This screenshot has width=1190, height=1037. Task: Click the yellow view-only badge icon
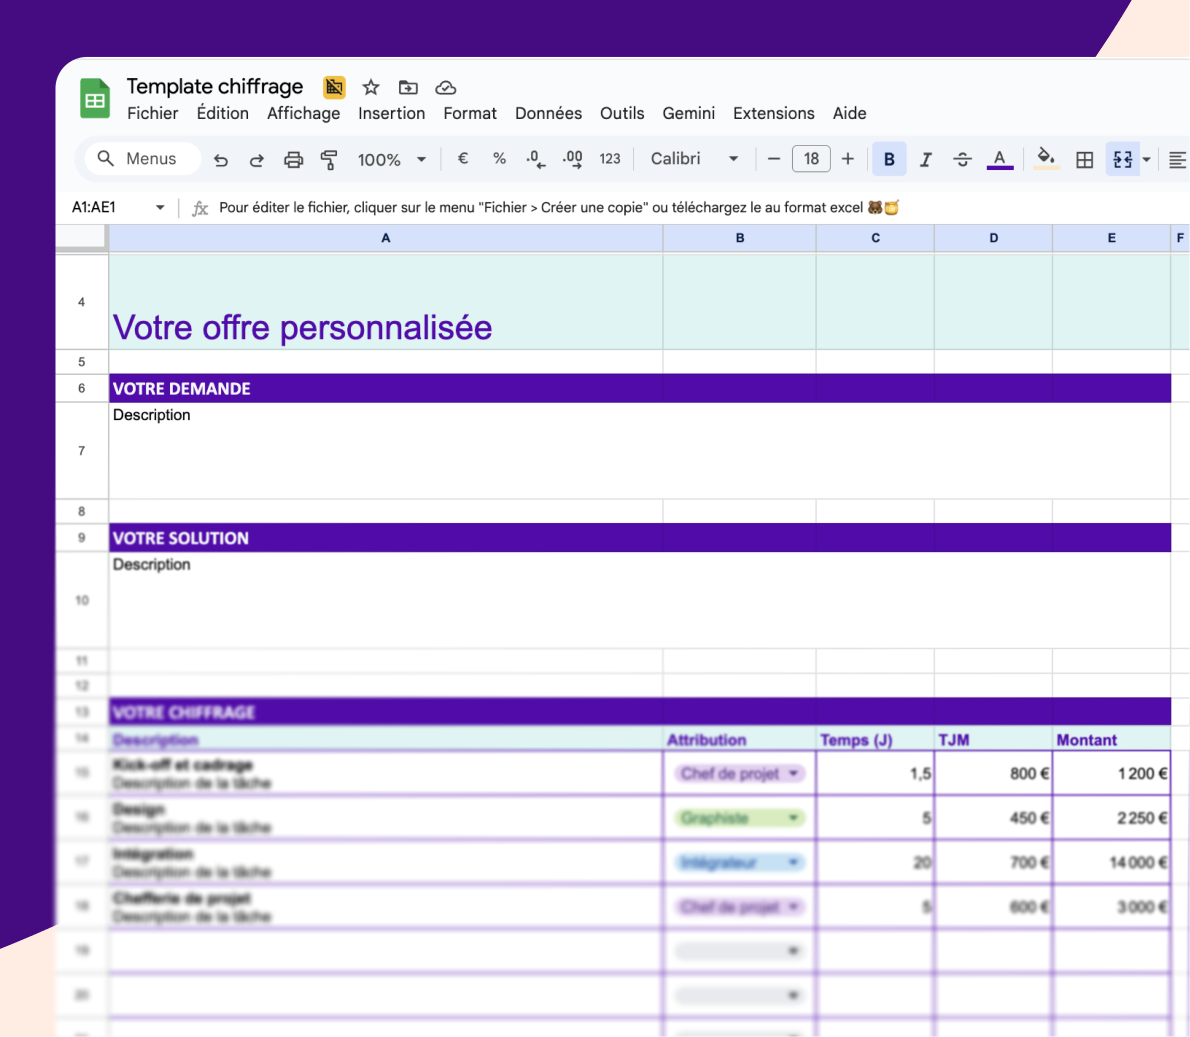(x=334, y=87)
